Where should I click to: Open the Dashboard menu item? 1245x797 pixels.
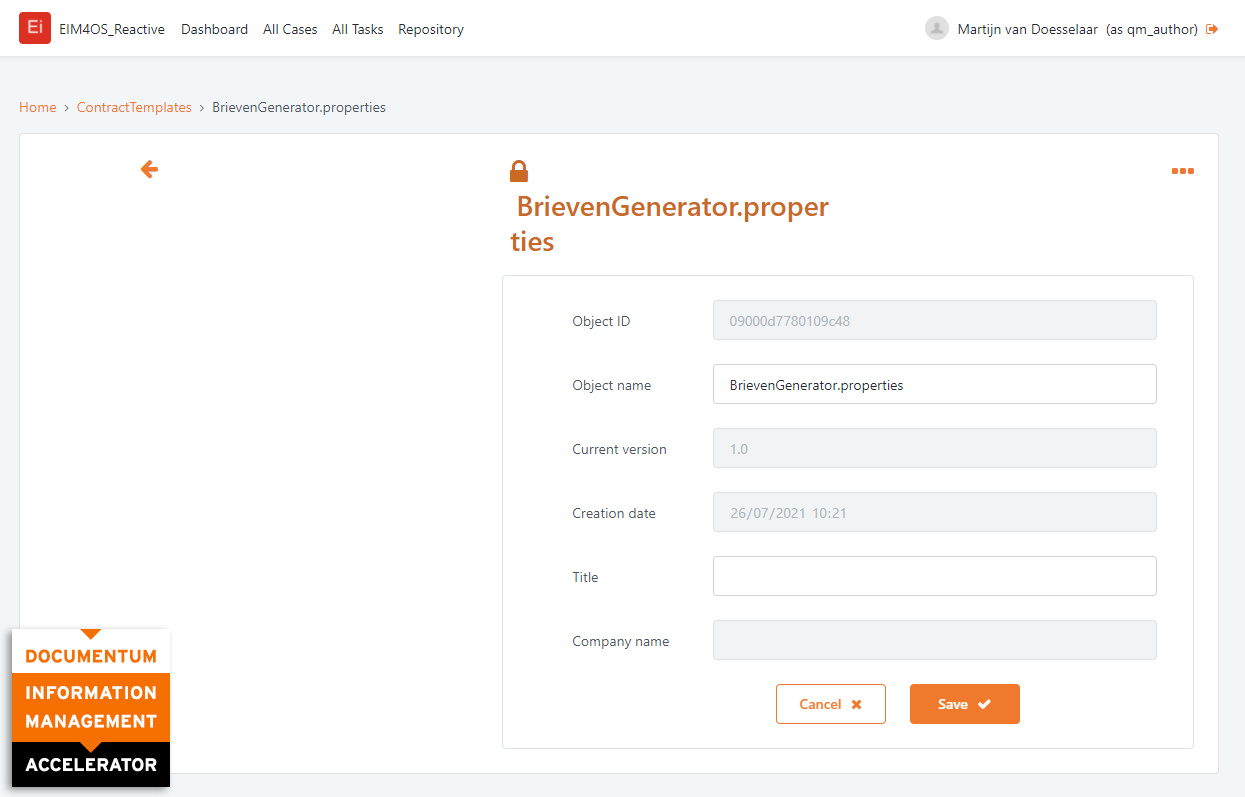[214, 29]
